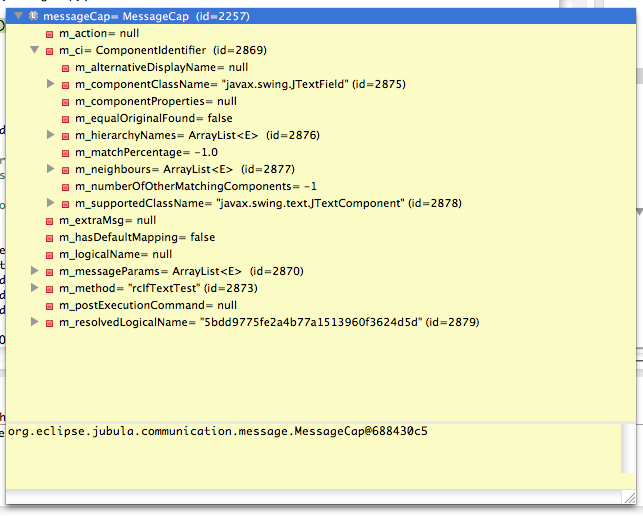Expand the m_method rcIfTextTest entry
Screen dimensions: 643x516
click(35, 288)
